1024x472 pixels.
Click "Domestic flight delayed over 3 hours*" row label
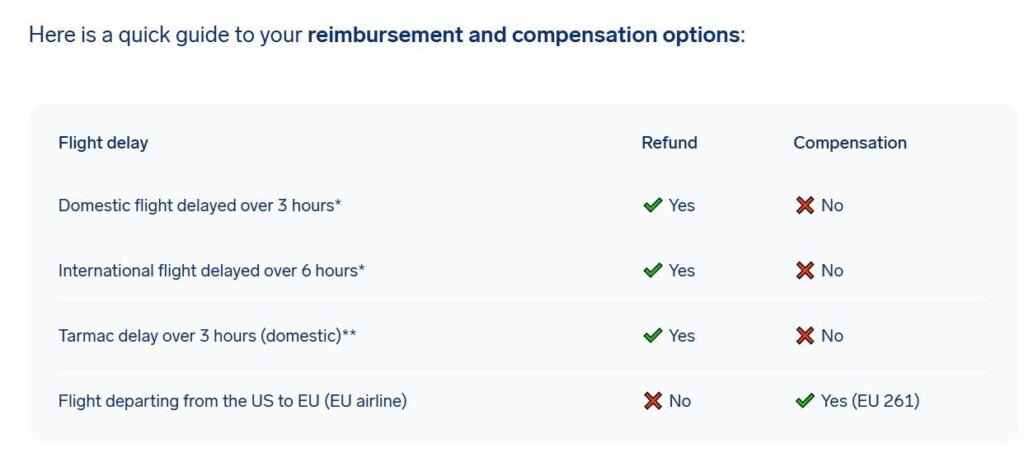point(200,205)
